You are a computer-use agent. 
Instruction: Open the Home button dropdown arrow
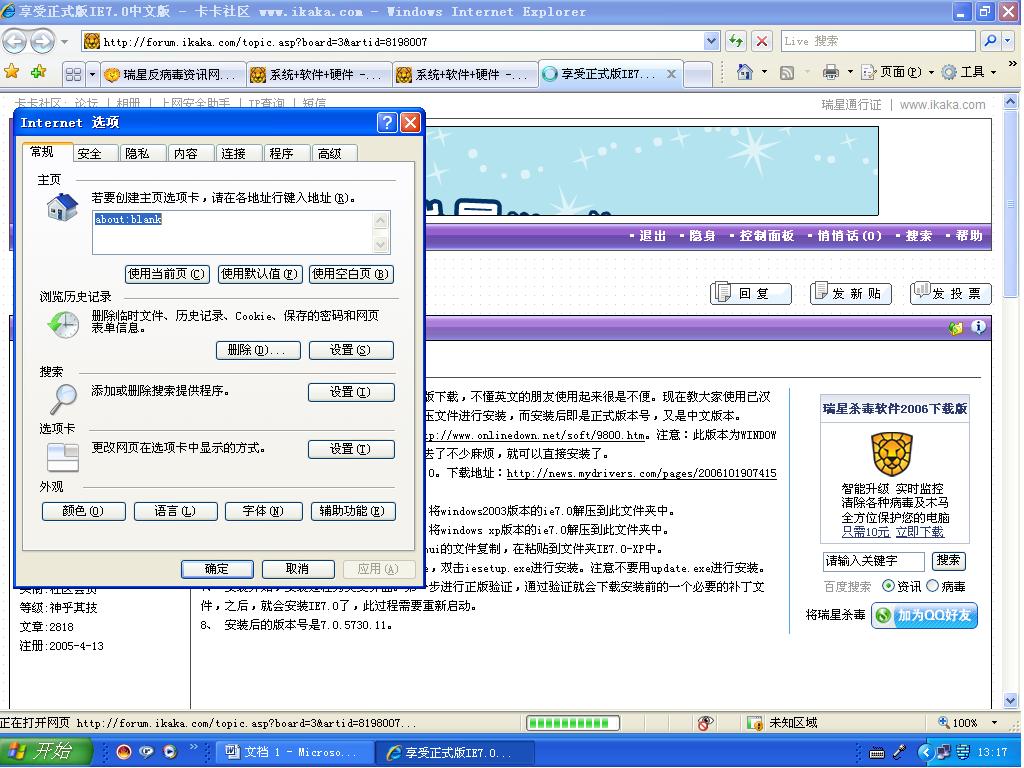pos(764,72)
